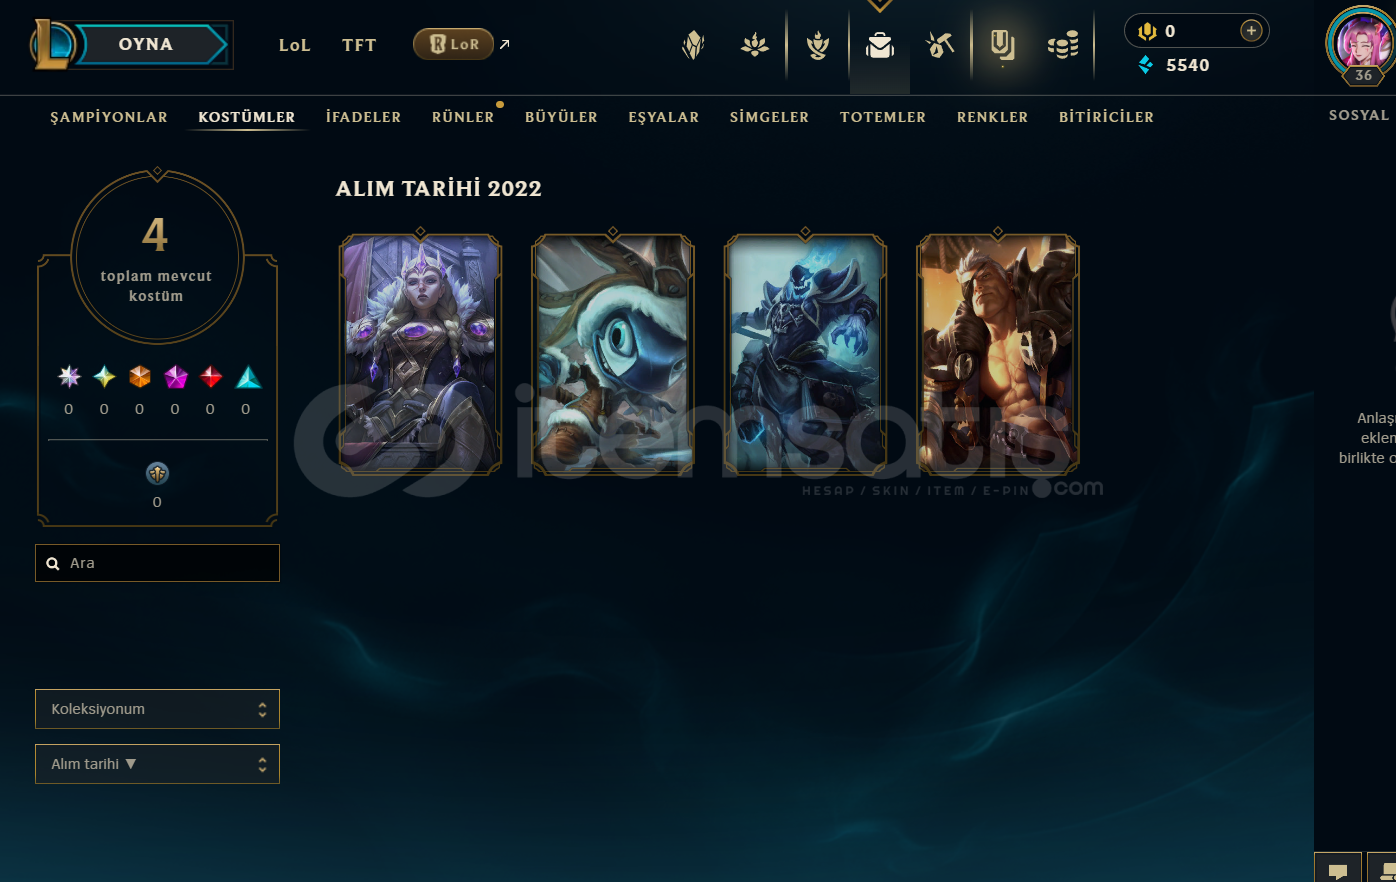Switch to the RÜNLER tab
This screenshot has width=1396, height=882.
pyautogui.click(x=463, y=117)
